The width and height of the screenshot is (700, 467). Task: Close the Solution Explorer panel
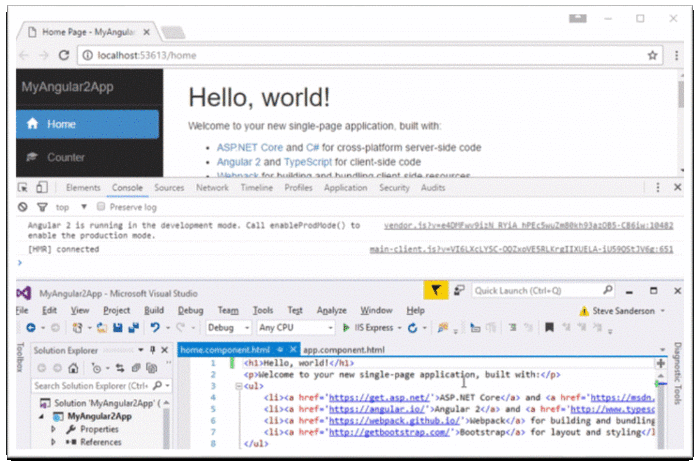click(165, 350)
